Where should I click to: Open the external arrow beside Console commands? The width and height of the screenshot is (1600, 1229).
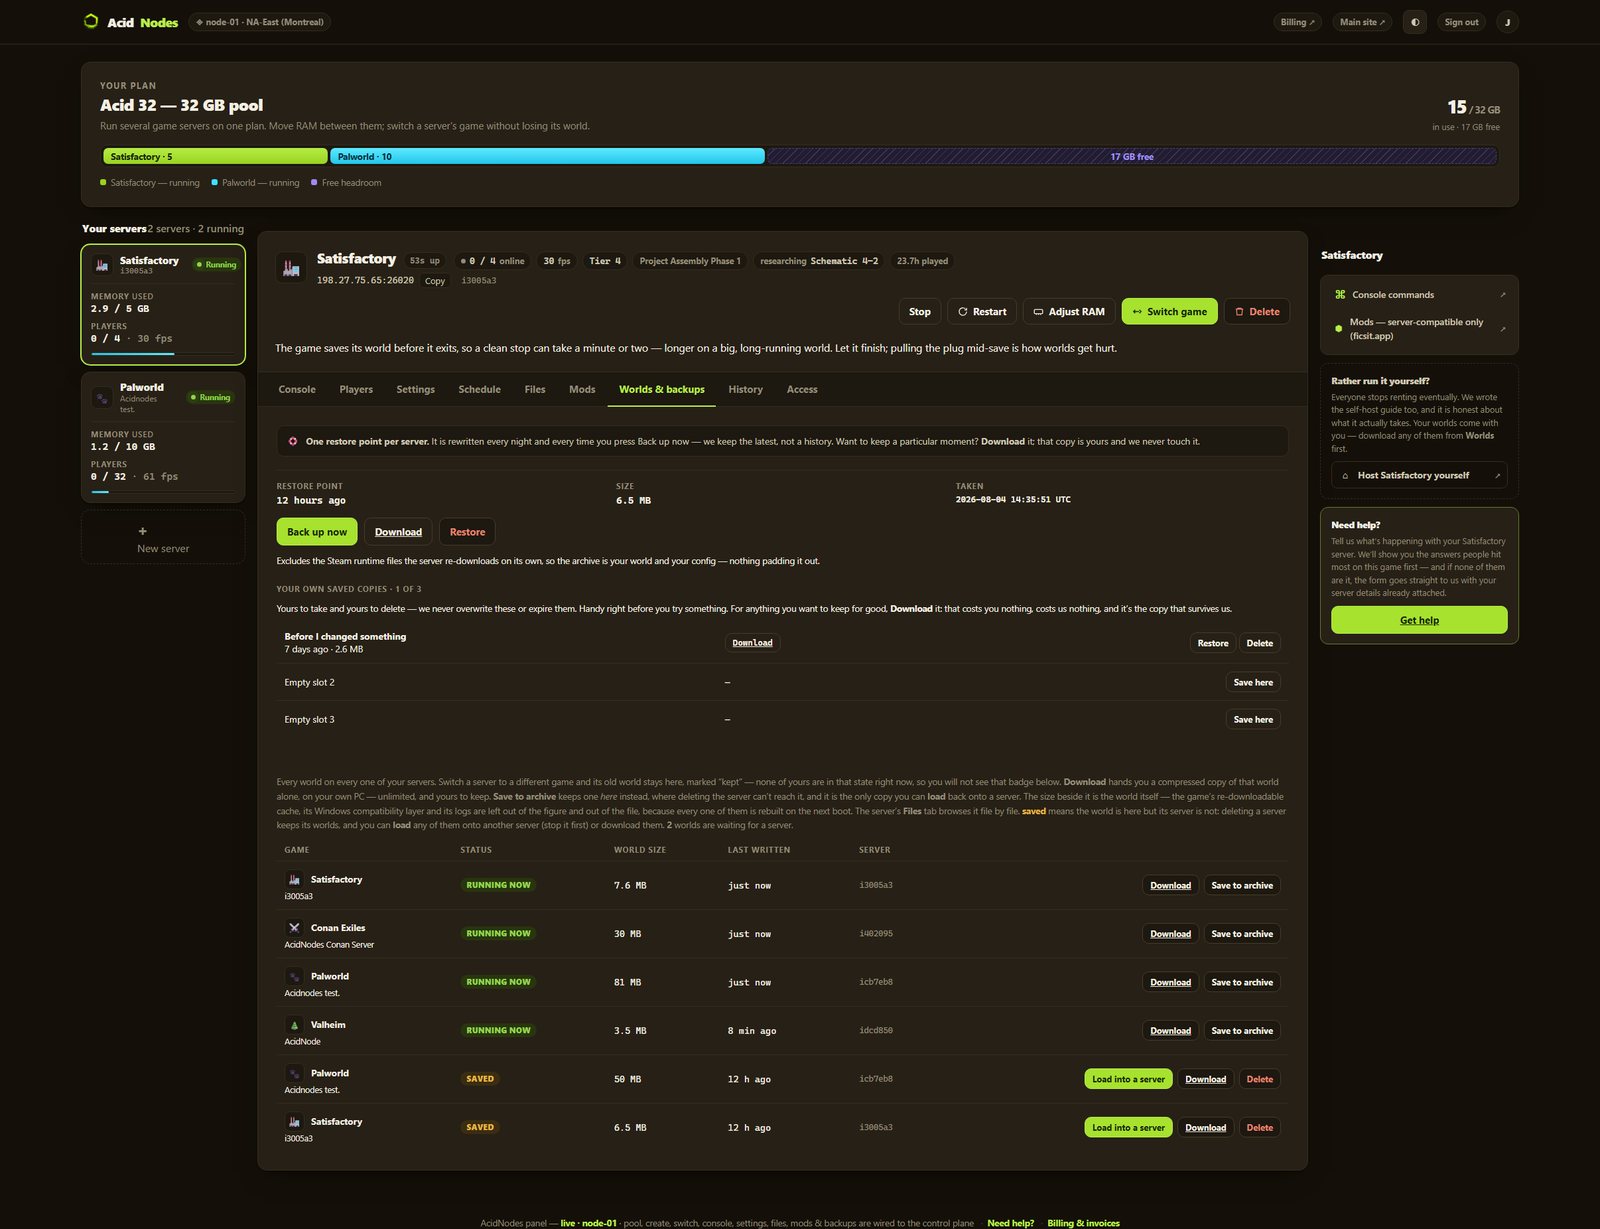(x=1503, y=295)
